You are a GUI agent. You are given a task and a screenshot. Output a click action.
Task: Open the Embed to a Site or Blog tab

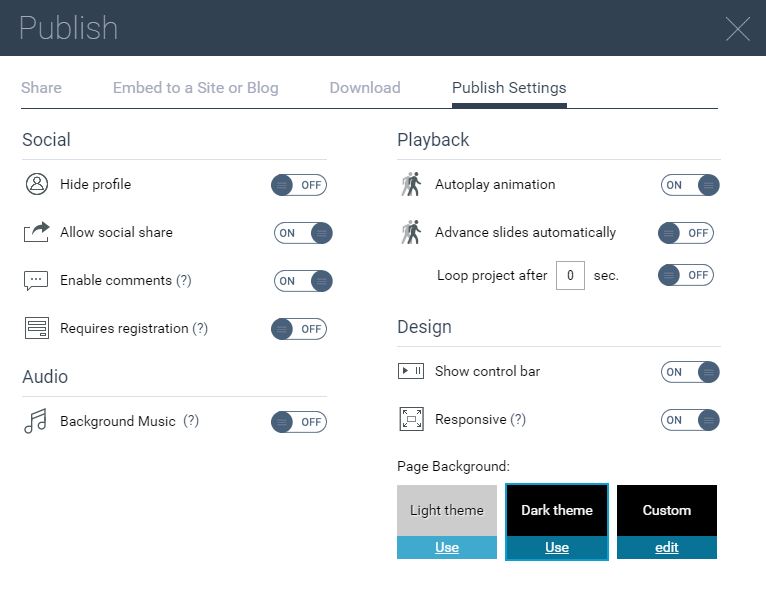[x=196, y=88]
